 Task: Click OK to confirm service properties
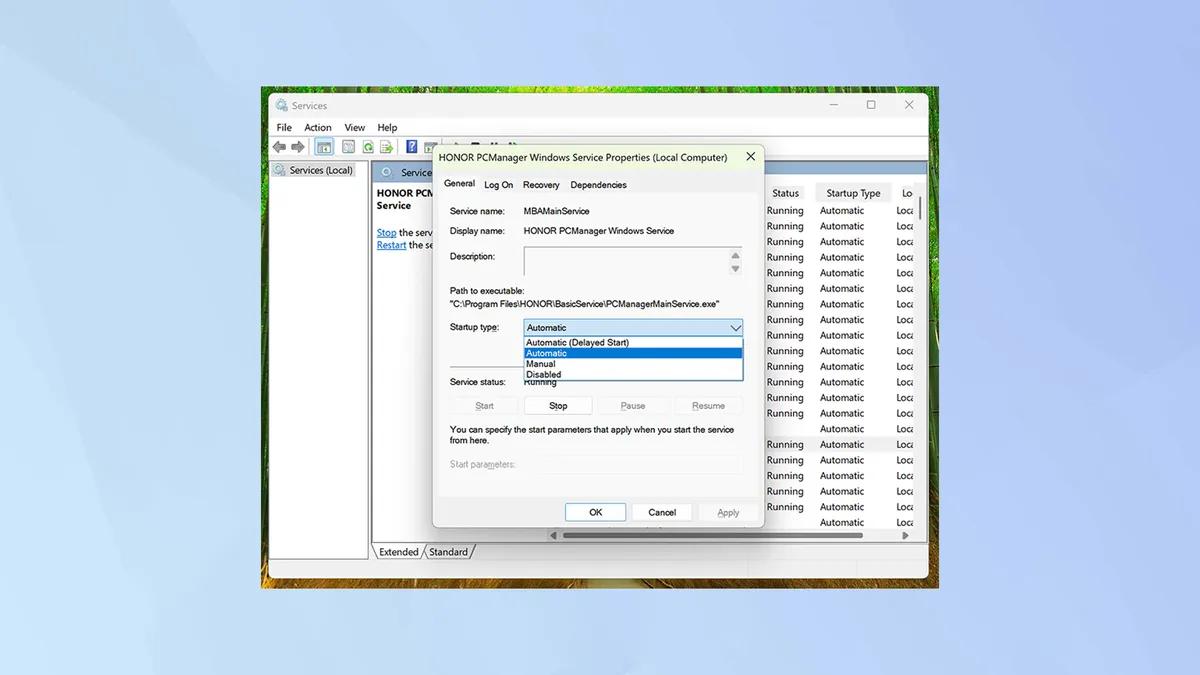(x=595, y=512)
